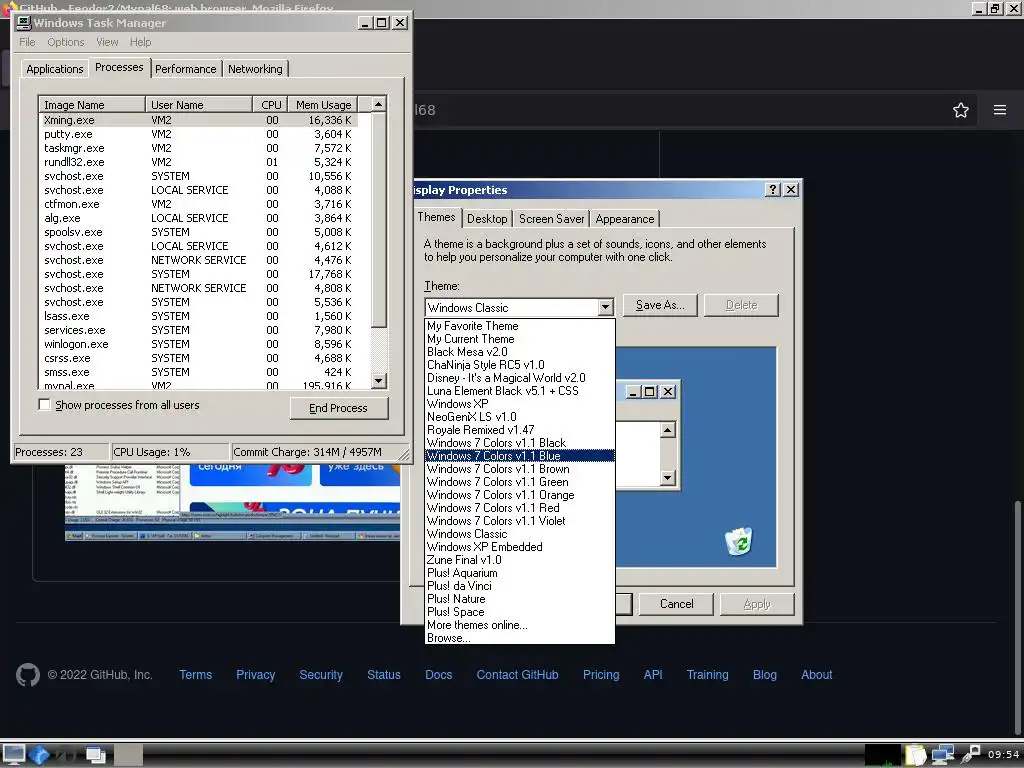Image resolution: width=1024 pixels, height=768 pixels.
Task: Open the Pricing footer link
Action: pyautogui.click(x=601, y=675)
